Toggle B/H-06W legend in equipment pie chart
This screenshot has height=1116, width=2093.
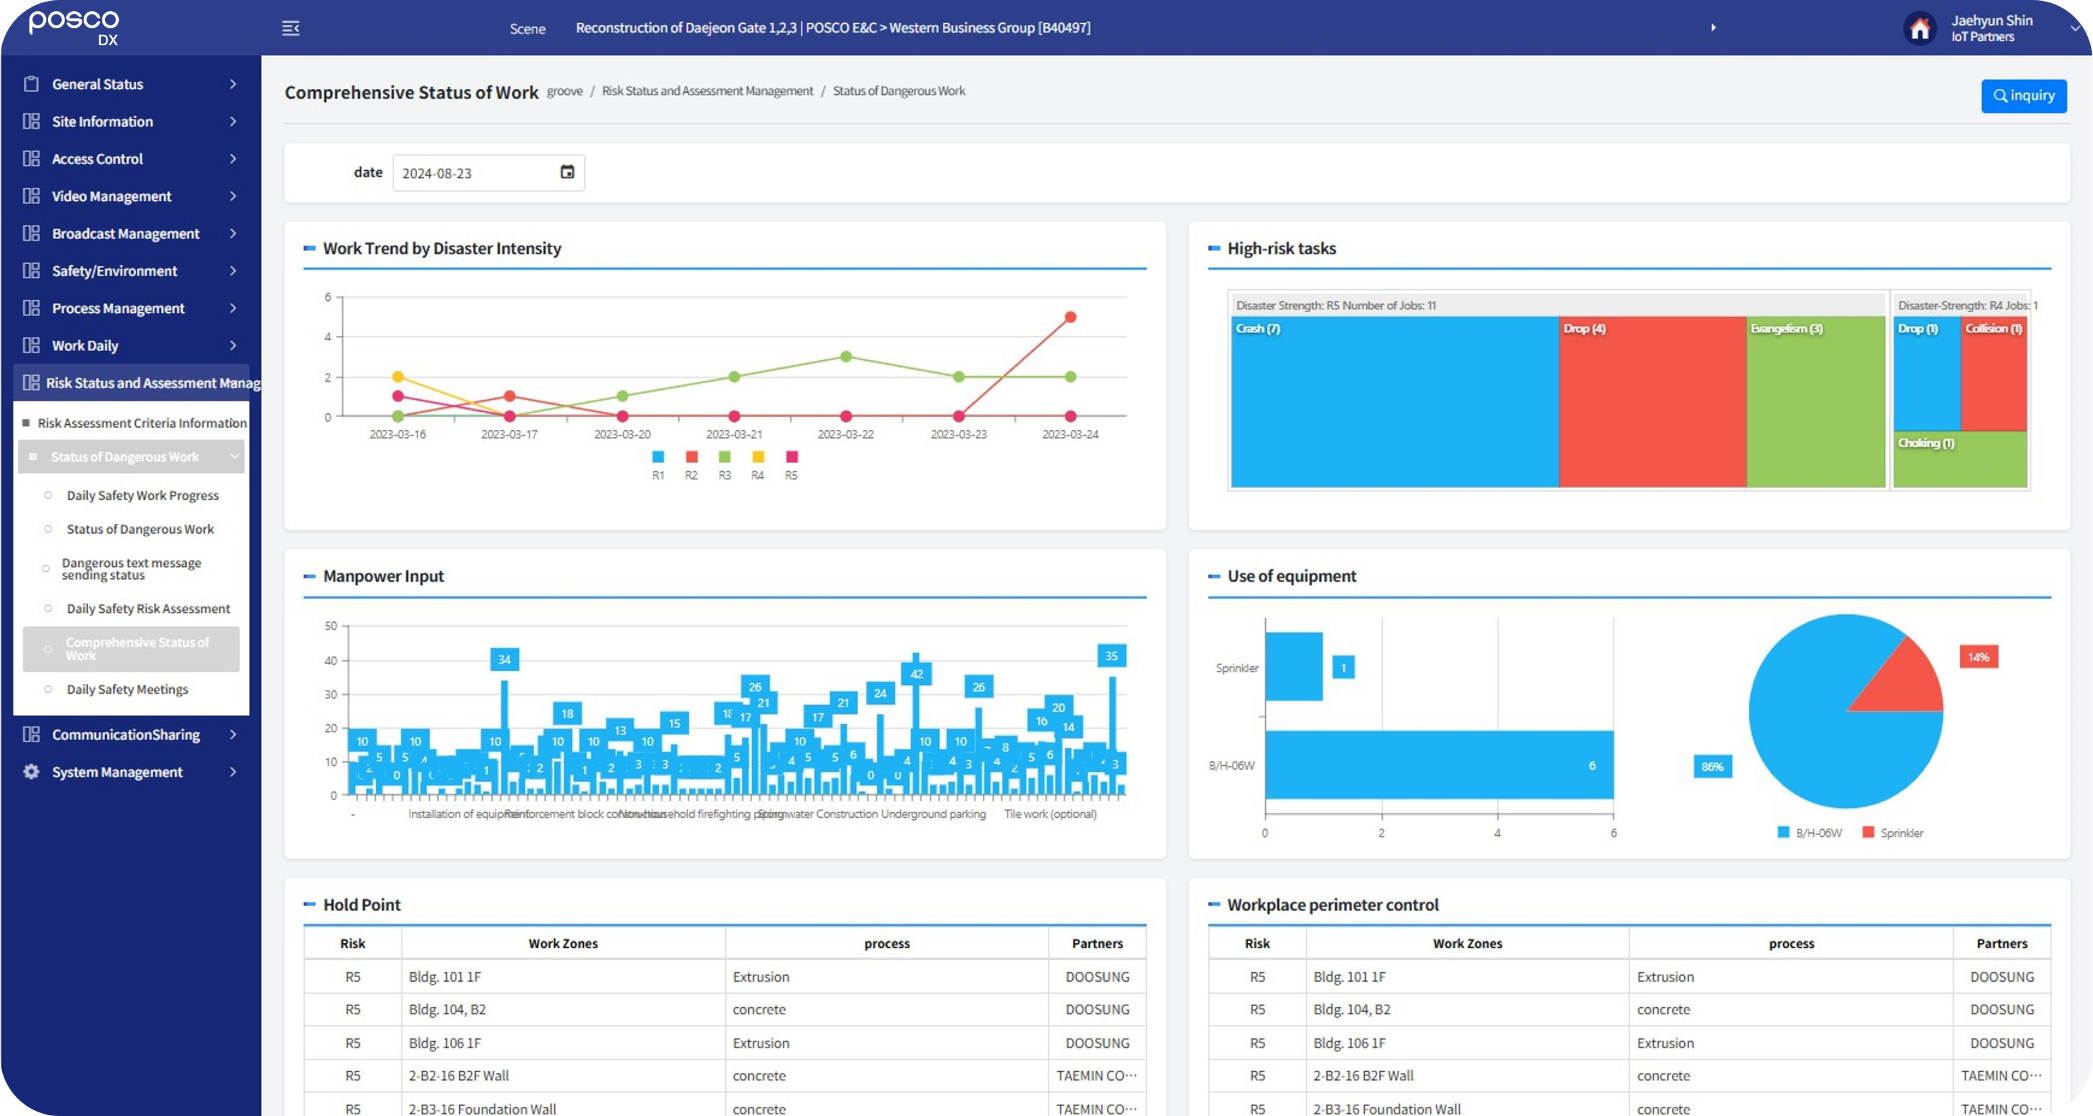(1810, 832)
